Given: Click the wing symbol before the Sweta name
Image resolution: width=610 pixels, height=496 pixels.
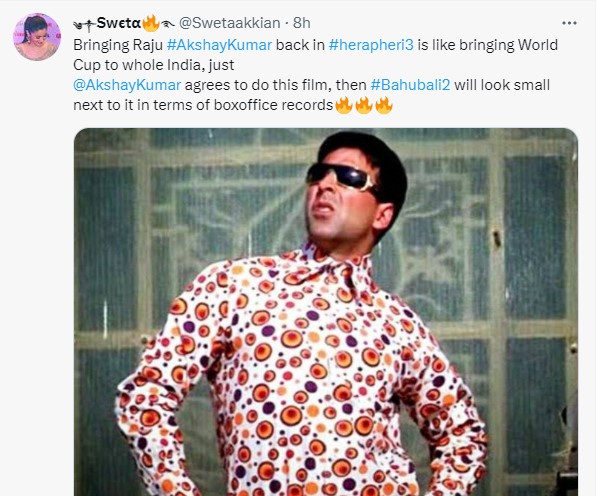Looking at the screenshot, I should tap(85, 21).
